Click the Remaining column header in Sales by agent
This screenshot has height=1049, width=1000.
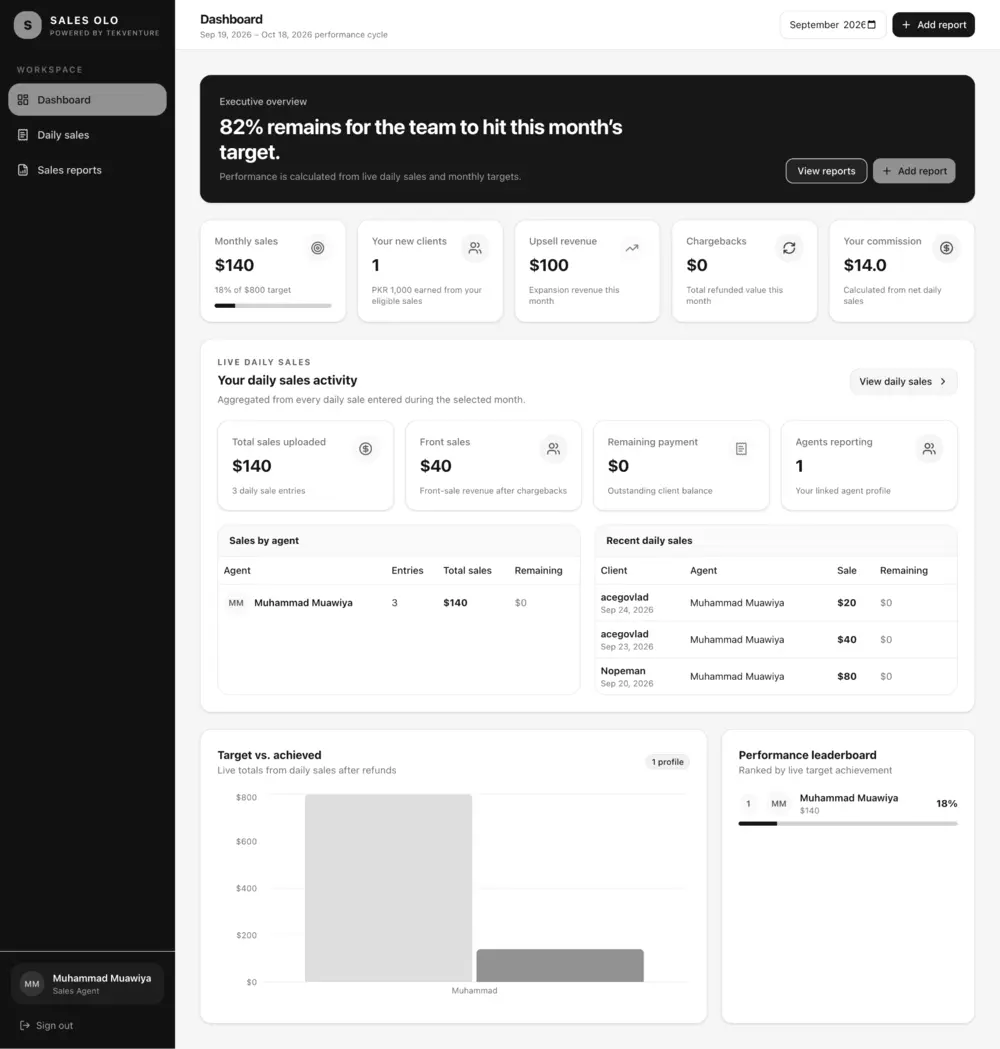pos(538,571)
